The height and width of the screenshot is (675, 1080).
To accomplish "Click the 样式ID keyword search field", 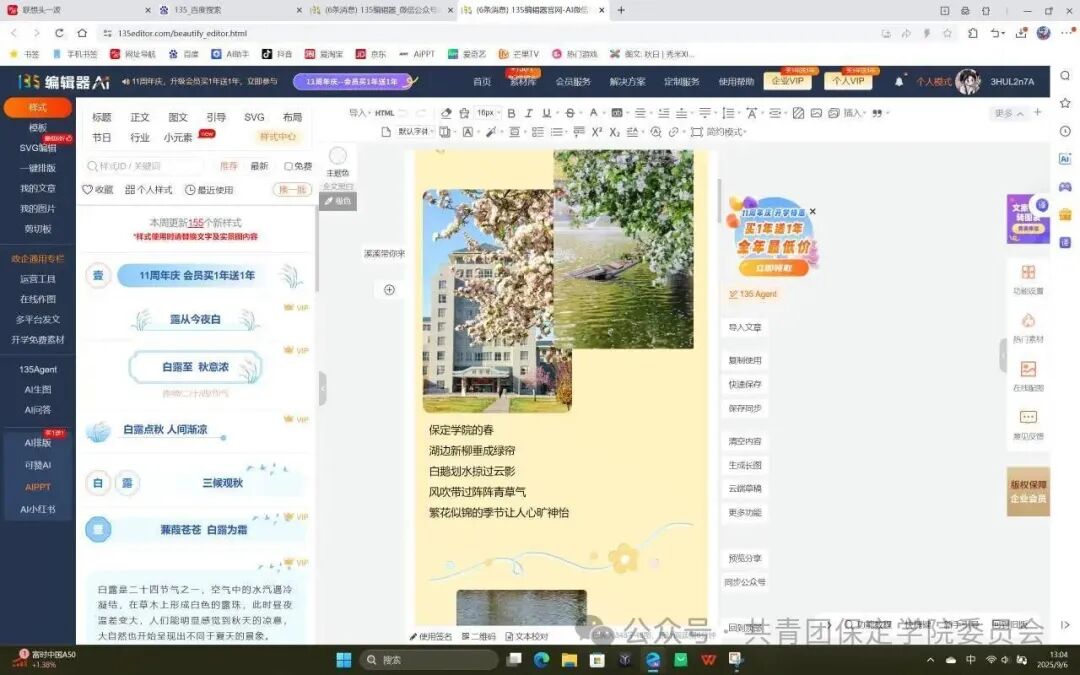I will click(145, 166).
